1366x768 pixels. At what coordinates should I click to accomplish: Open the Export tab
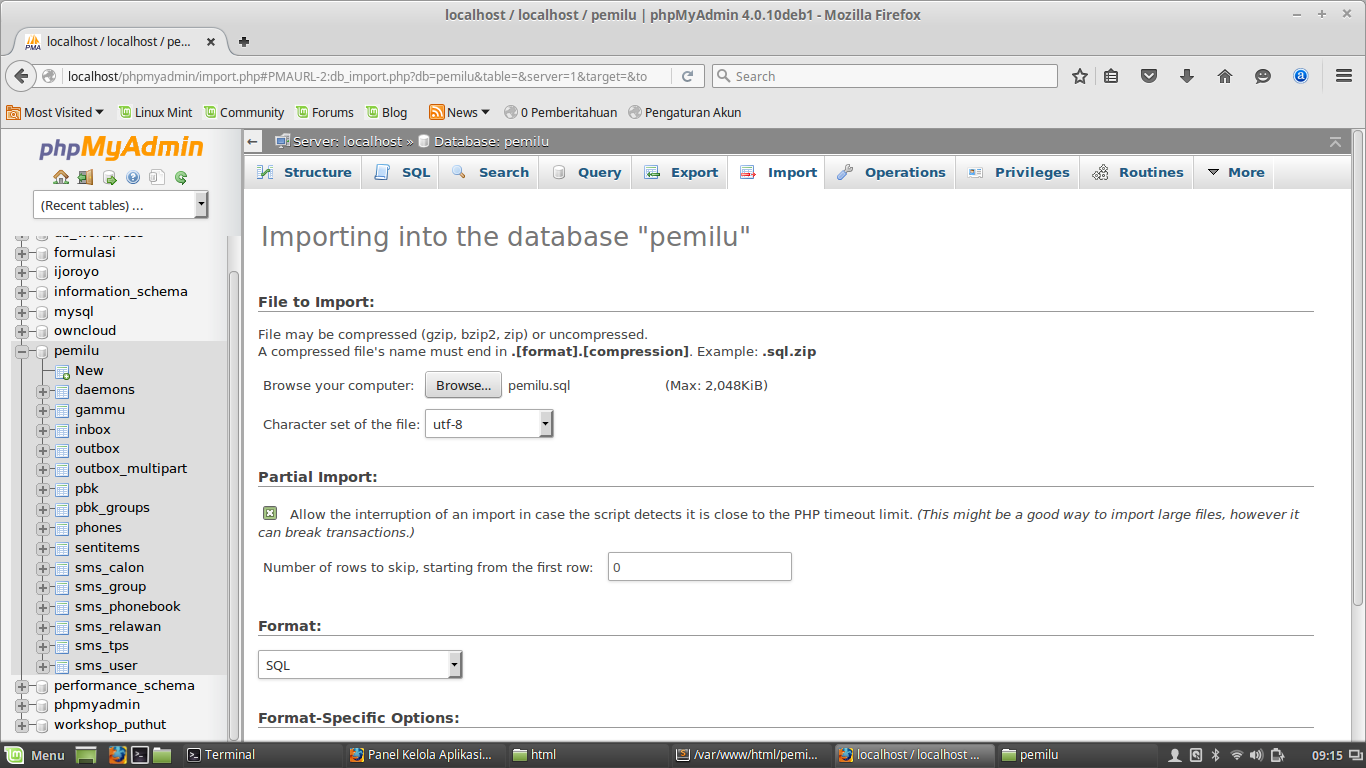click(681, 172)
